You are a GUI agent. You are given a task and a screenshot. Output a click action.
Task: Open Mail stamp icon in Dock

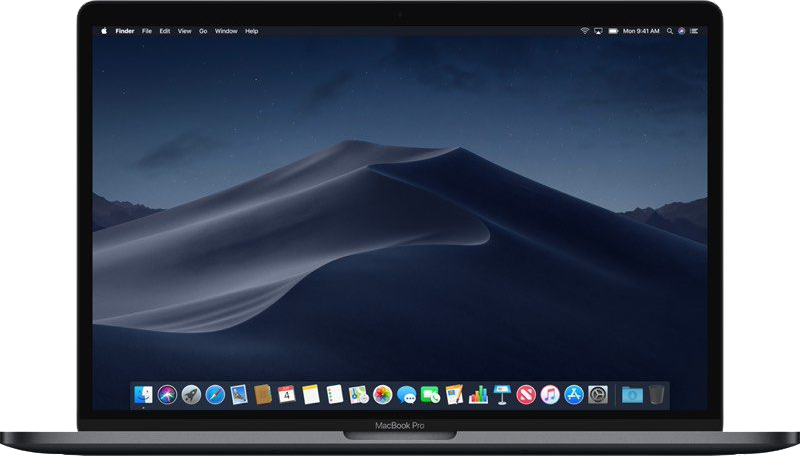[239, 395]
